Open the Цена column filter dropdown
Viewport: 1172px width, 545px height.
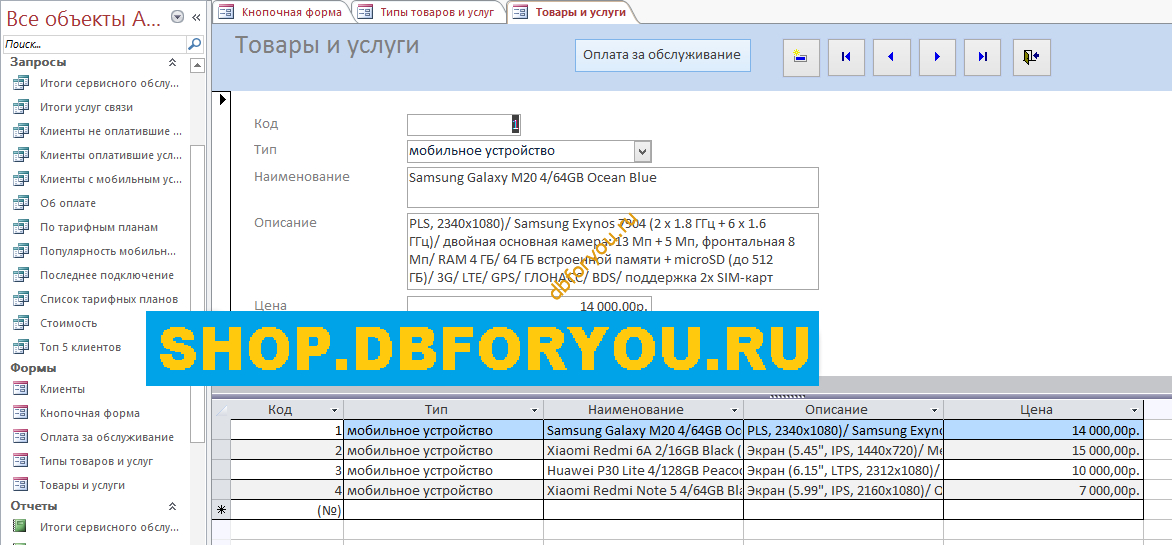pyautogui.click(x=1134, y=410)
